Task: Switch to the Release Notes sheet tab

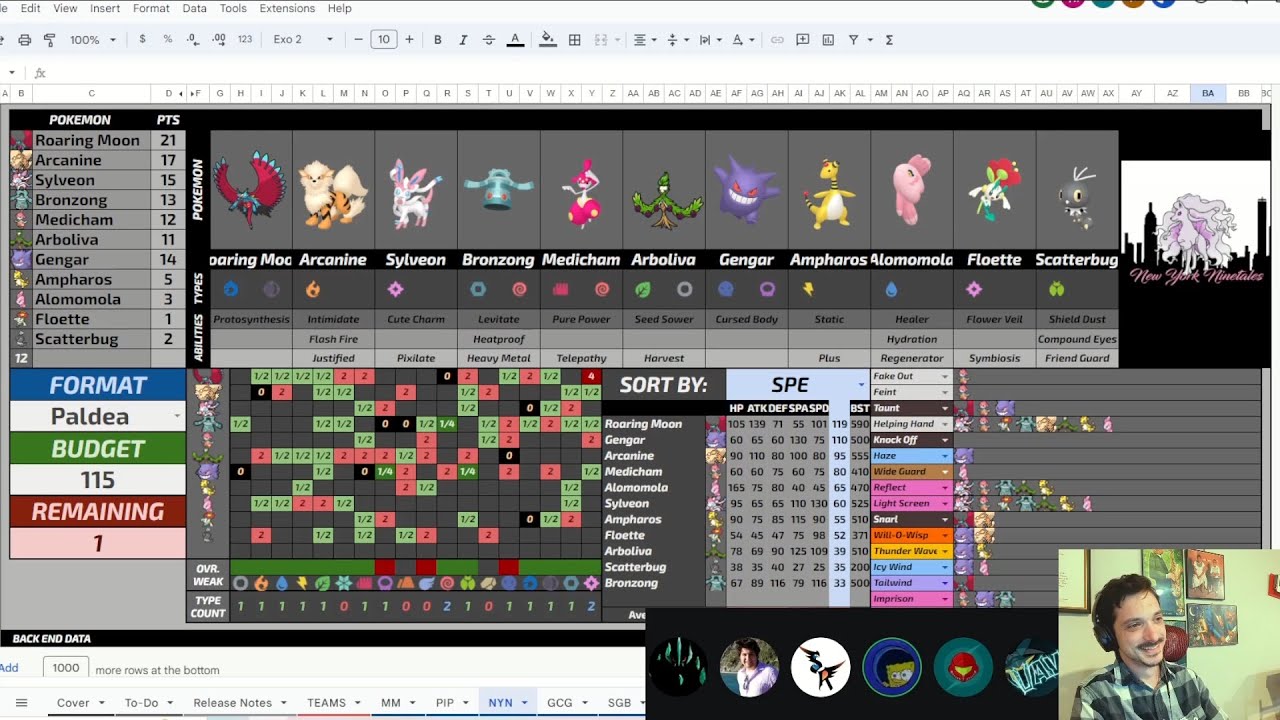Action: (x=233, y=703)
